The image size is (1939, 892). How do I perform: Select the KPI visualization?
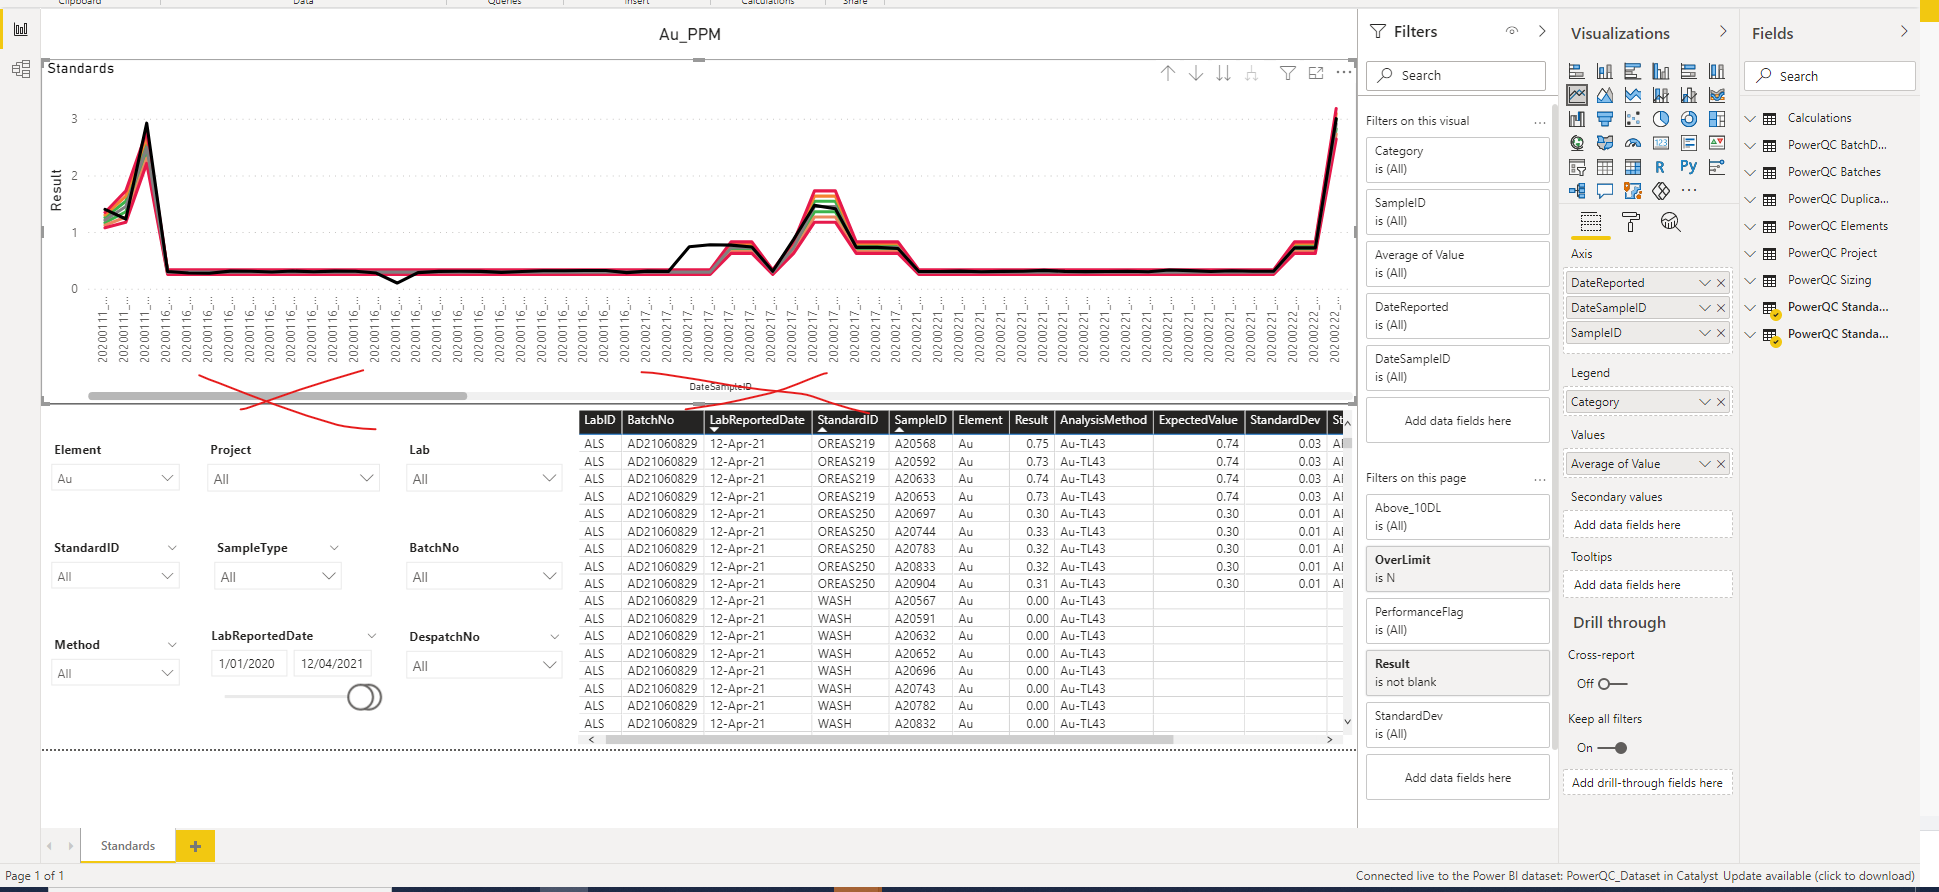(1717, 143)
